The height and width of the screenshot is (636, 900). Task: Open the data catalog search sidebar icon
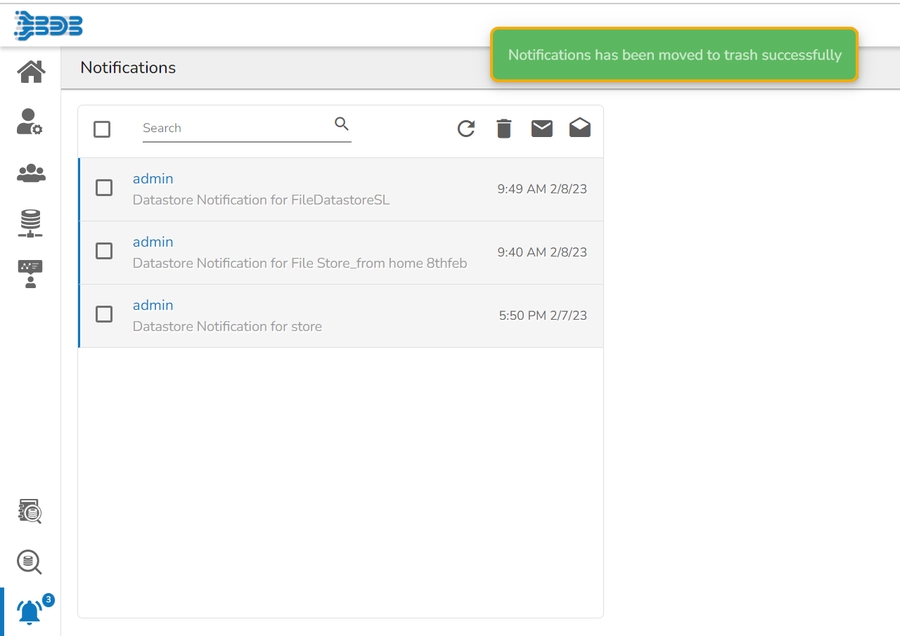click(30, 511)
